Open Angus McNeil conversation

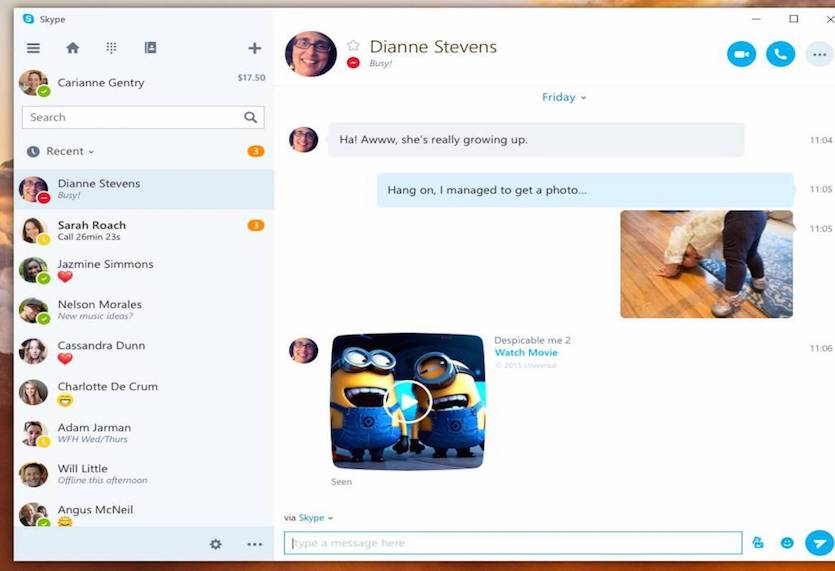point(144,512)
